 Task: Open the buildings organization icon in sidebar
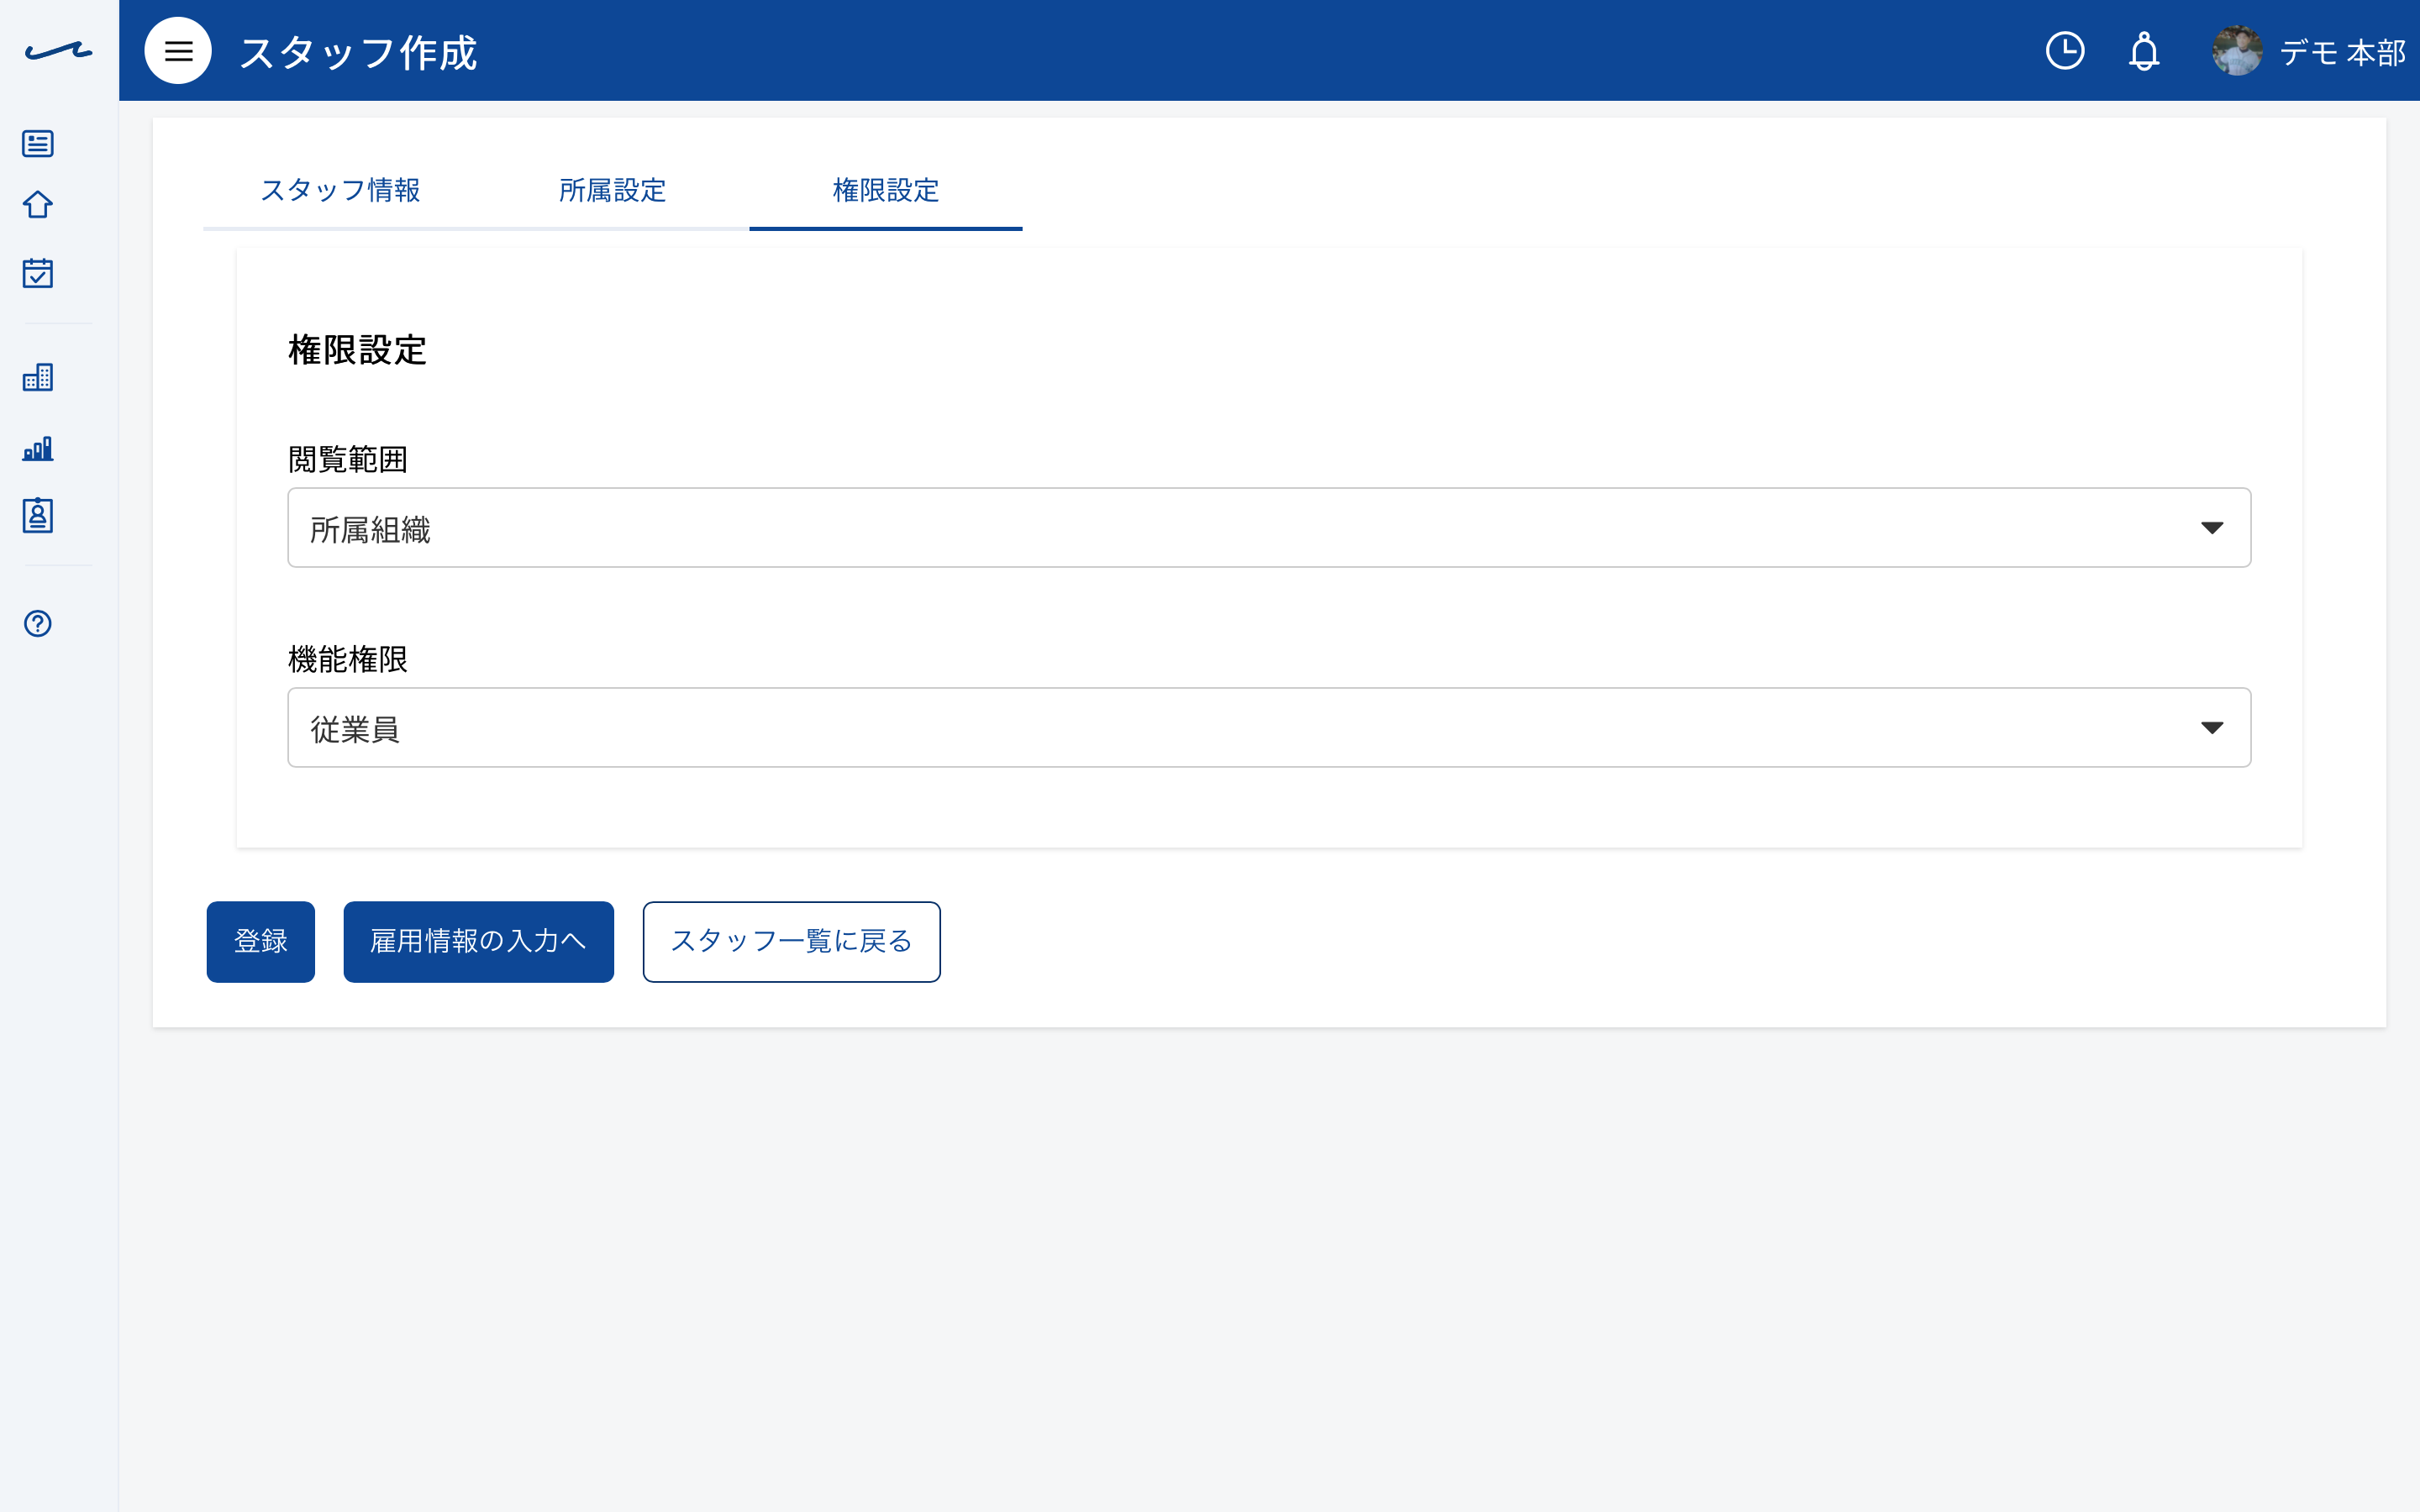point(38,377)
